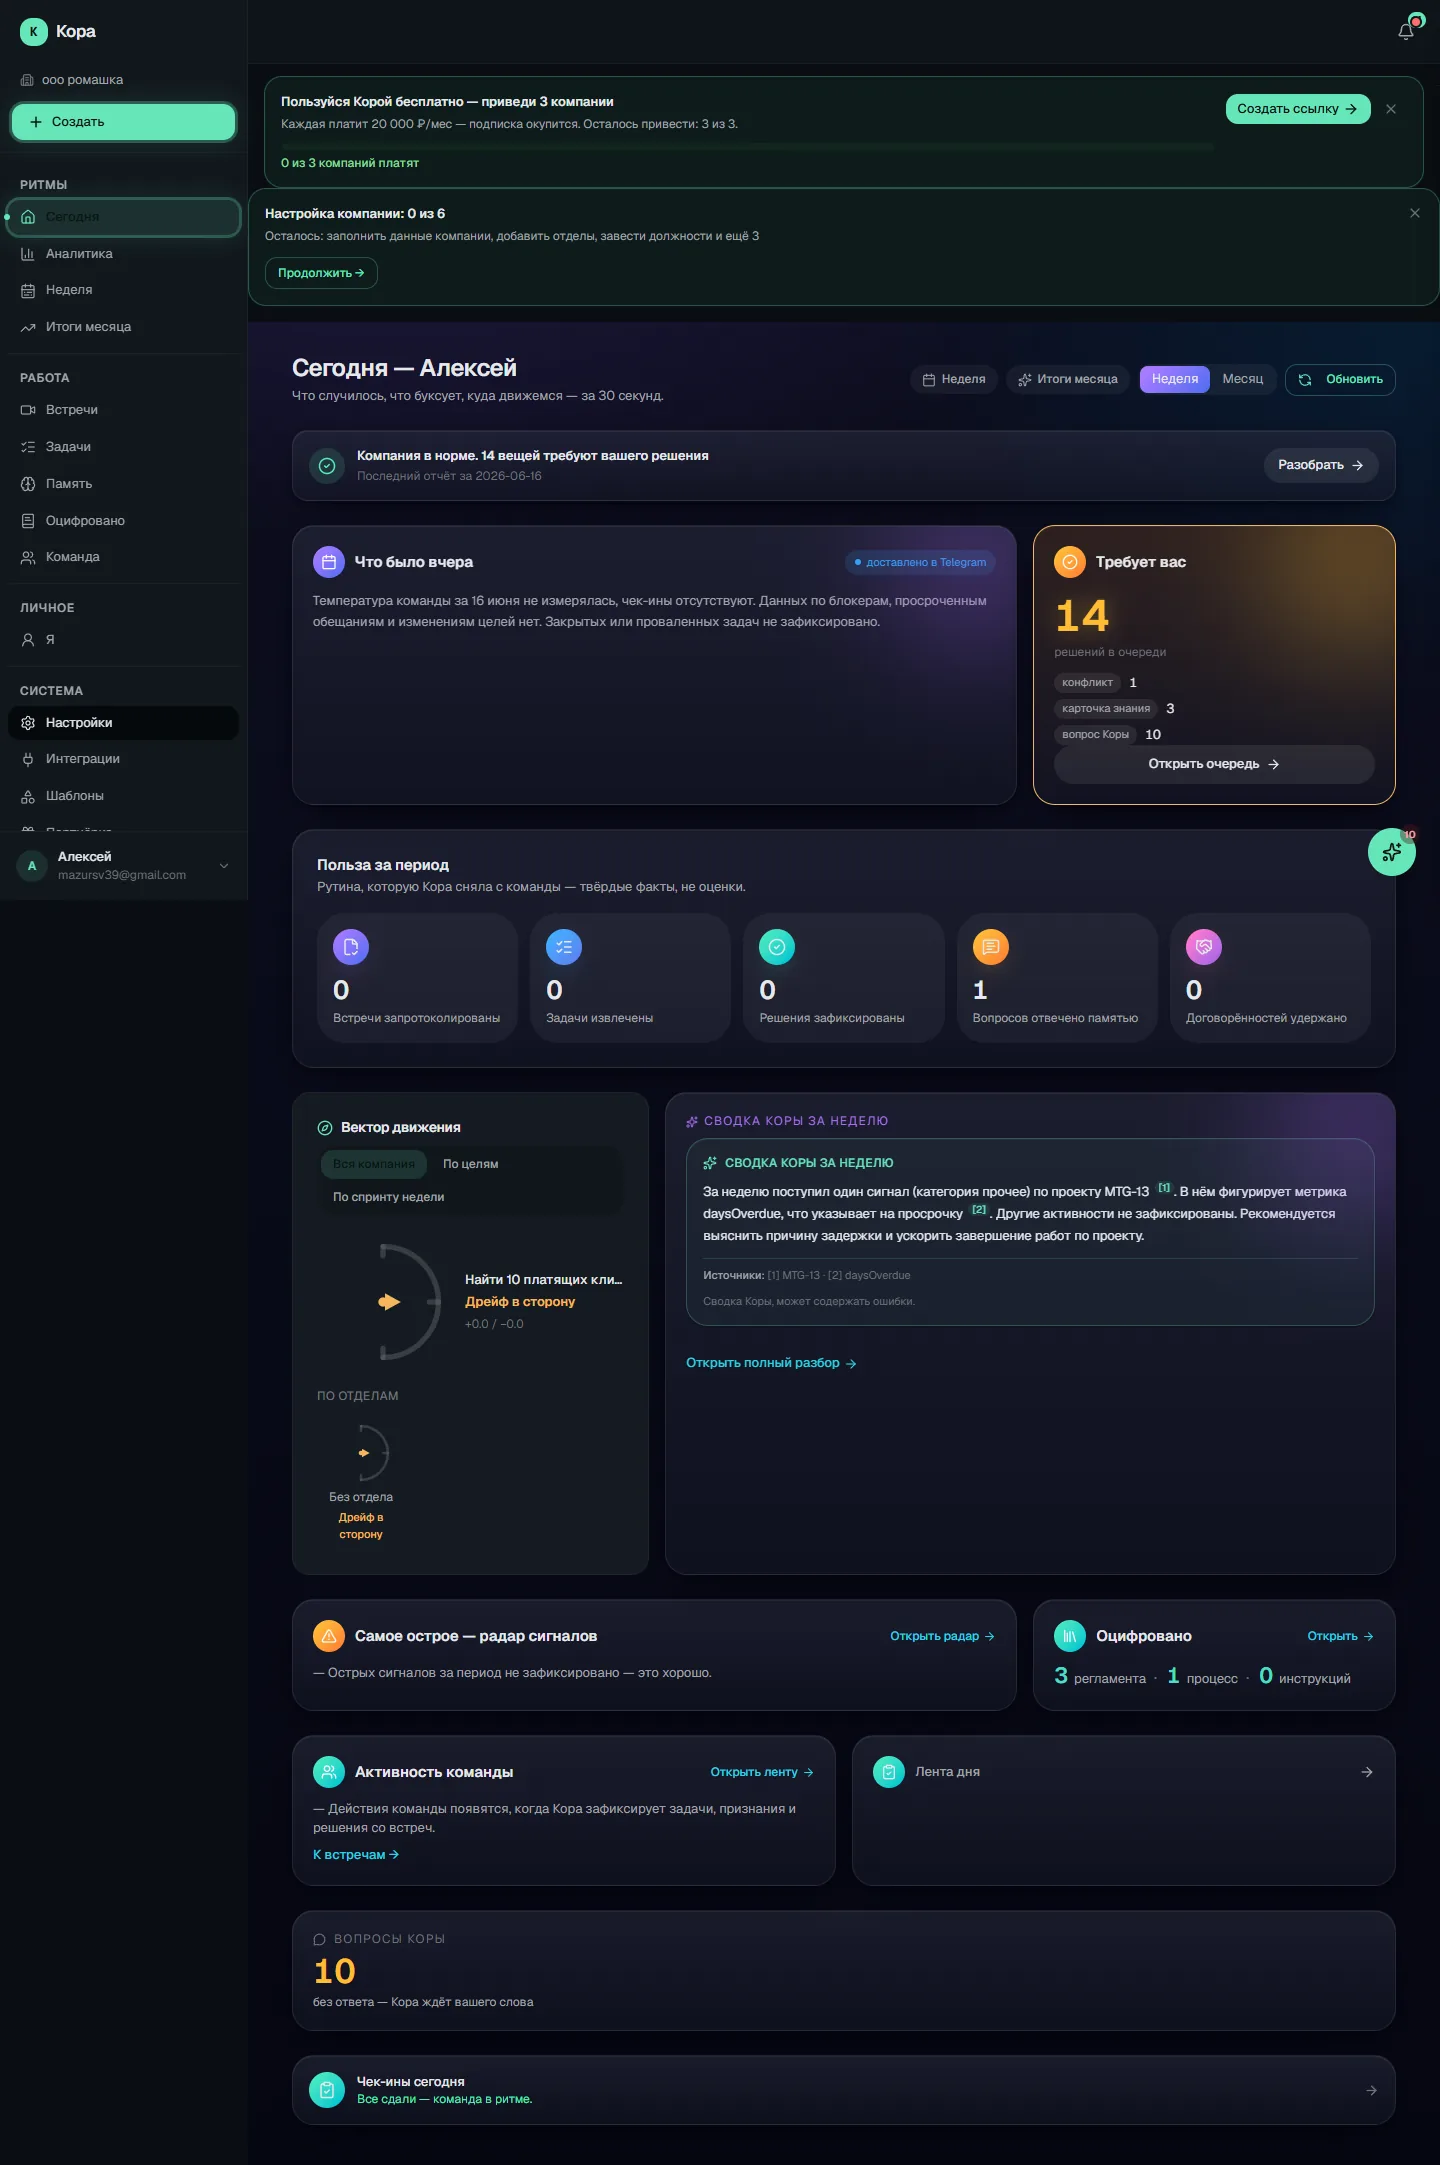Click the compass icon beside Вектор движения
The image size is (1440, 2165).
coord(325,1128)
